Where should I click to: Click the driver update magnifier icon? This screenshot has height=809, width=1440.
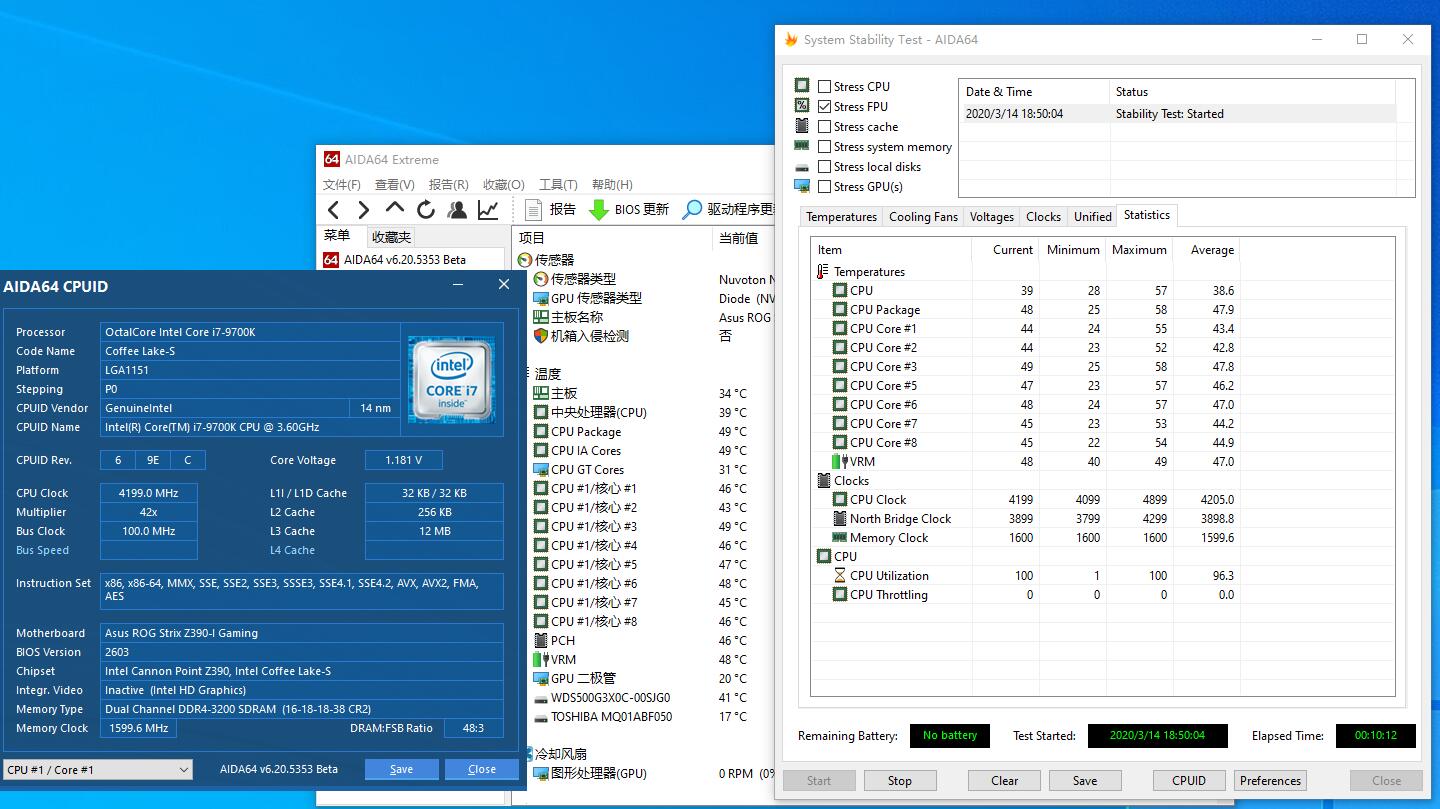coord(692,210)
